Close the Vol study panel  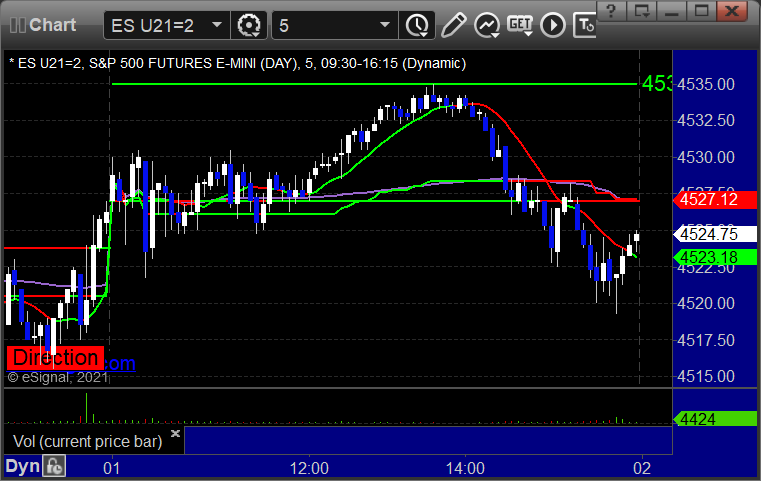[176, 433]
